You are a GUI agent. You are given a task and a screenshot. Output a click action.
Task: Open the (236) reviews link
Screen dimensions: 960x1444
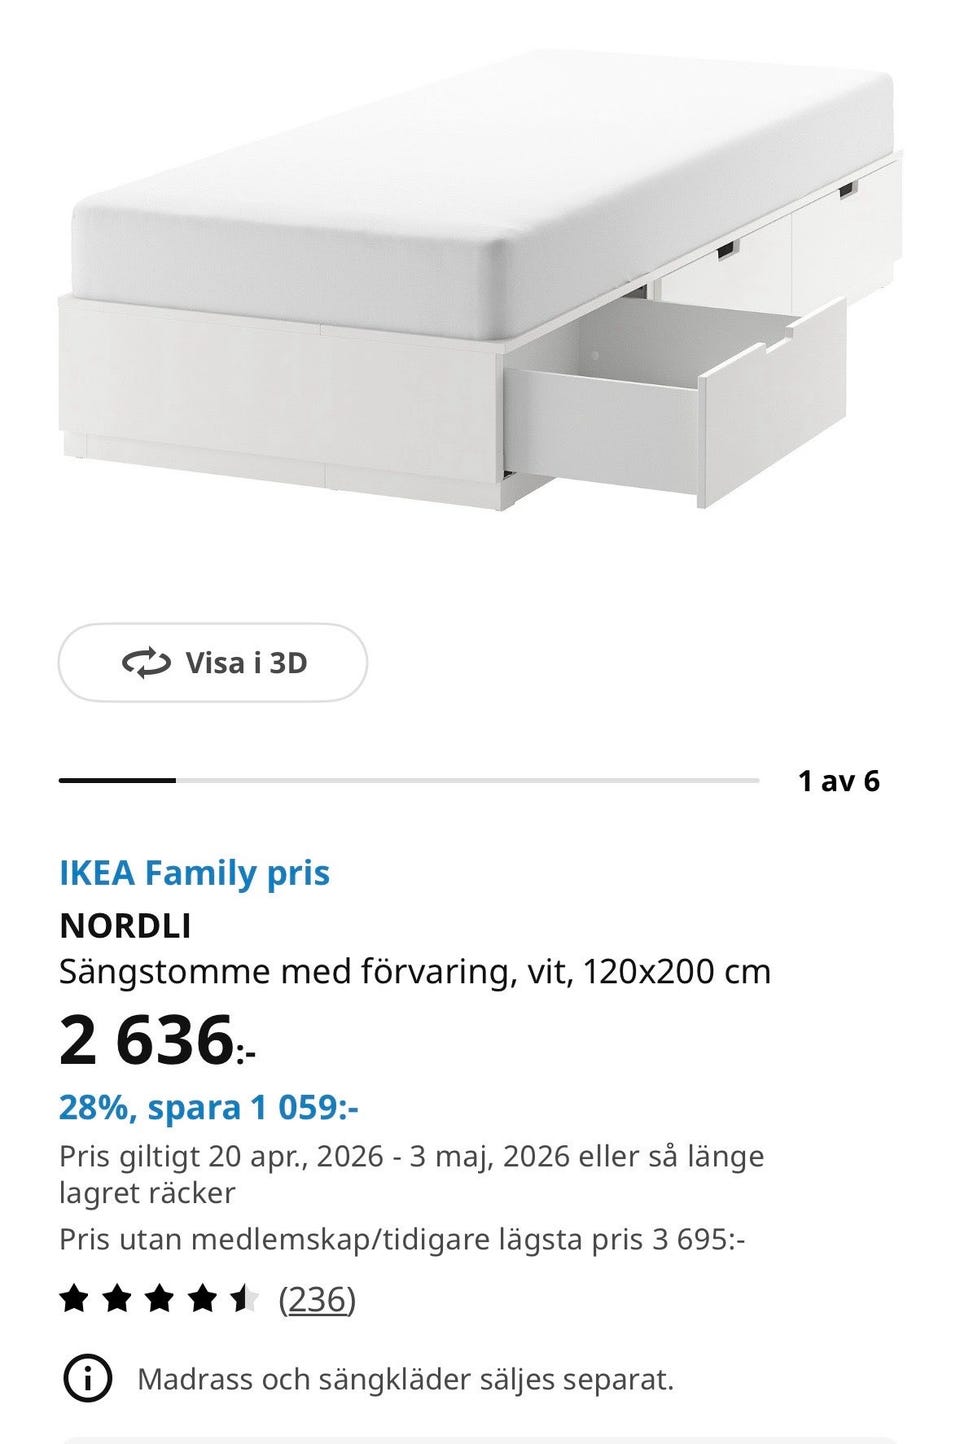pos(317,1300)
